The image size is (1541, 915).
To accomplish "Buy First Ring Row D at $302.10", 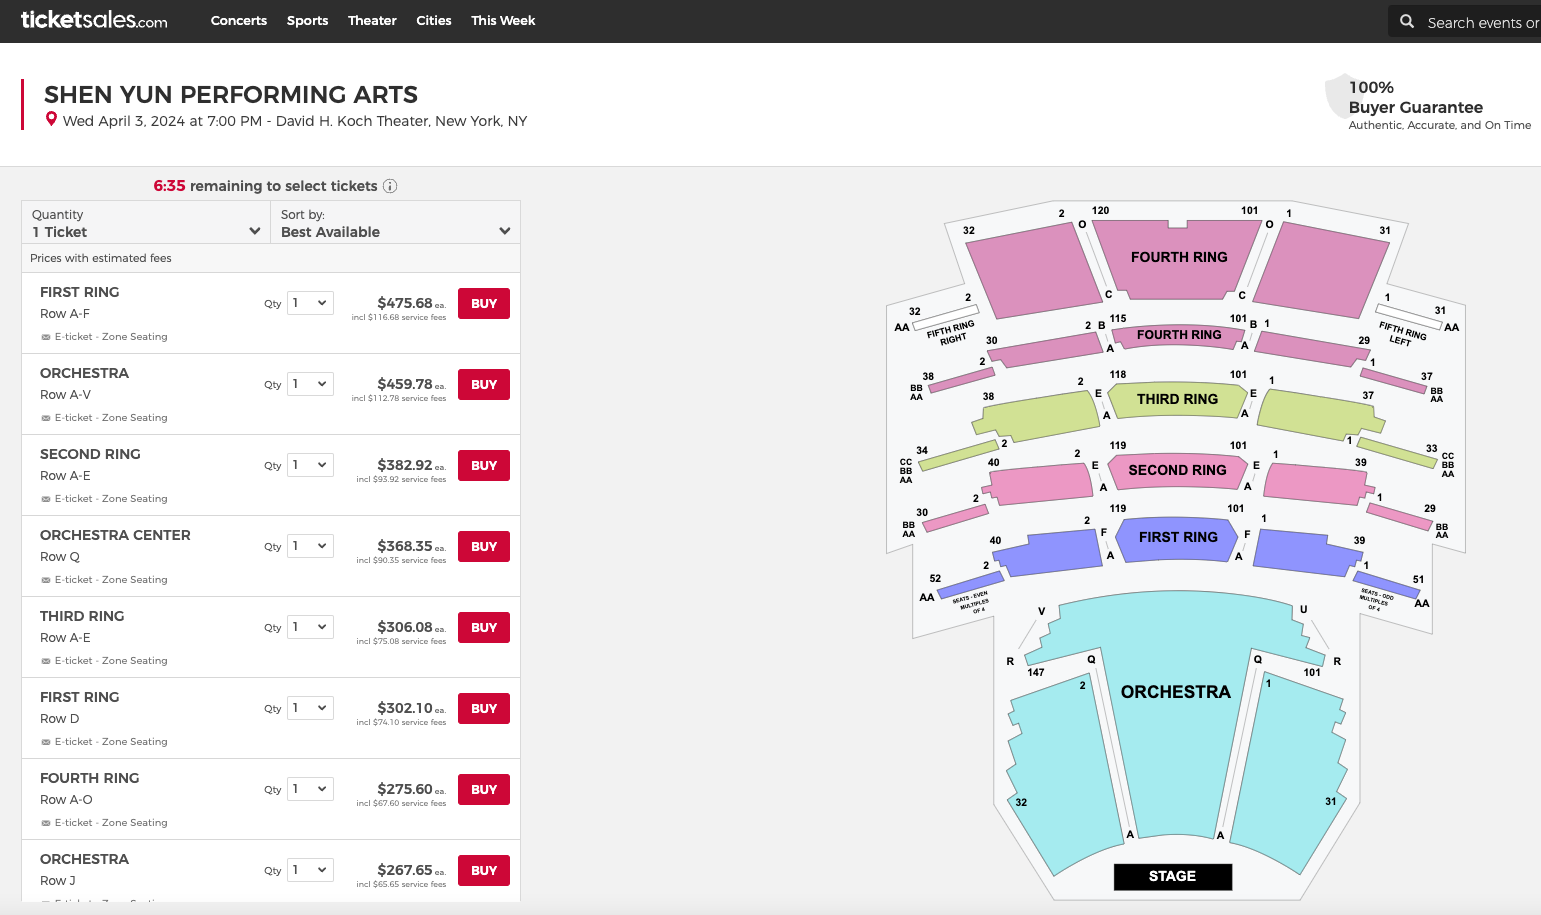I will pyautogui.click(x=484, y=708).
